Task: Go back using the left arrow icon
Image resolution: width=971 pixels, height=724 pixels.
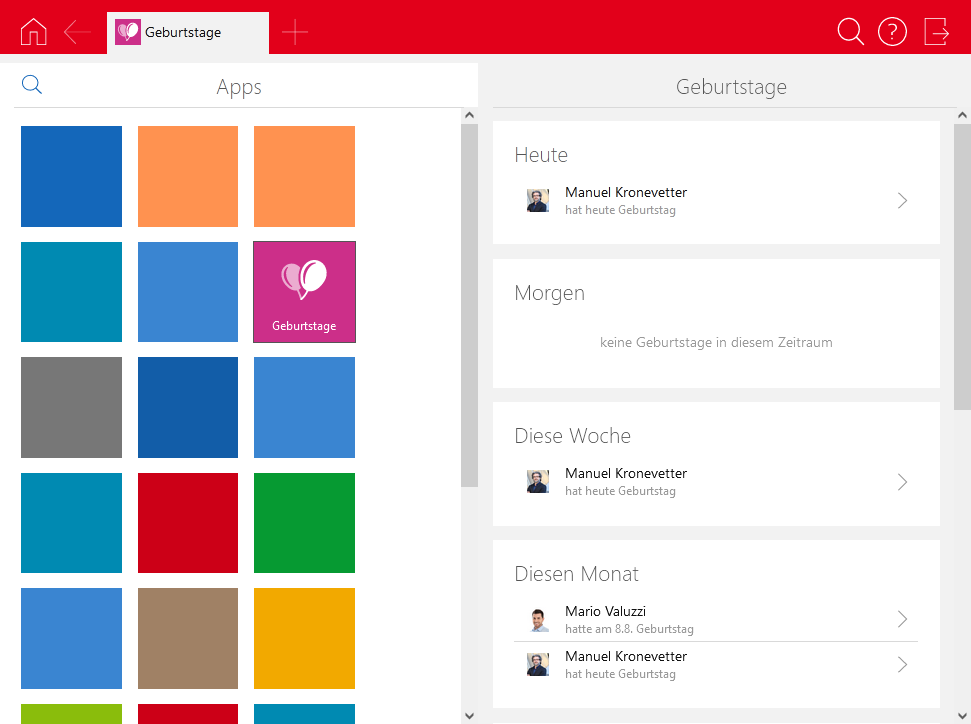Action: click(77, 32)
